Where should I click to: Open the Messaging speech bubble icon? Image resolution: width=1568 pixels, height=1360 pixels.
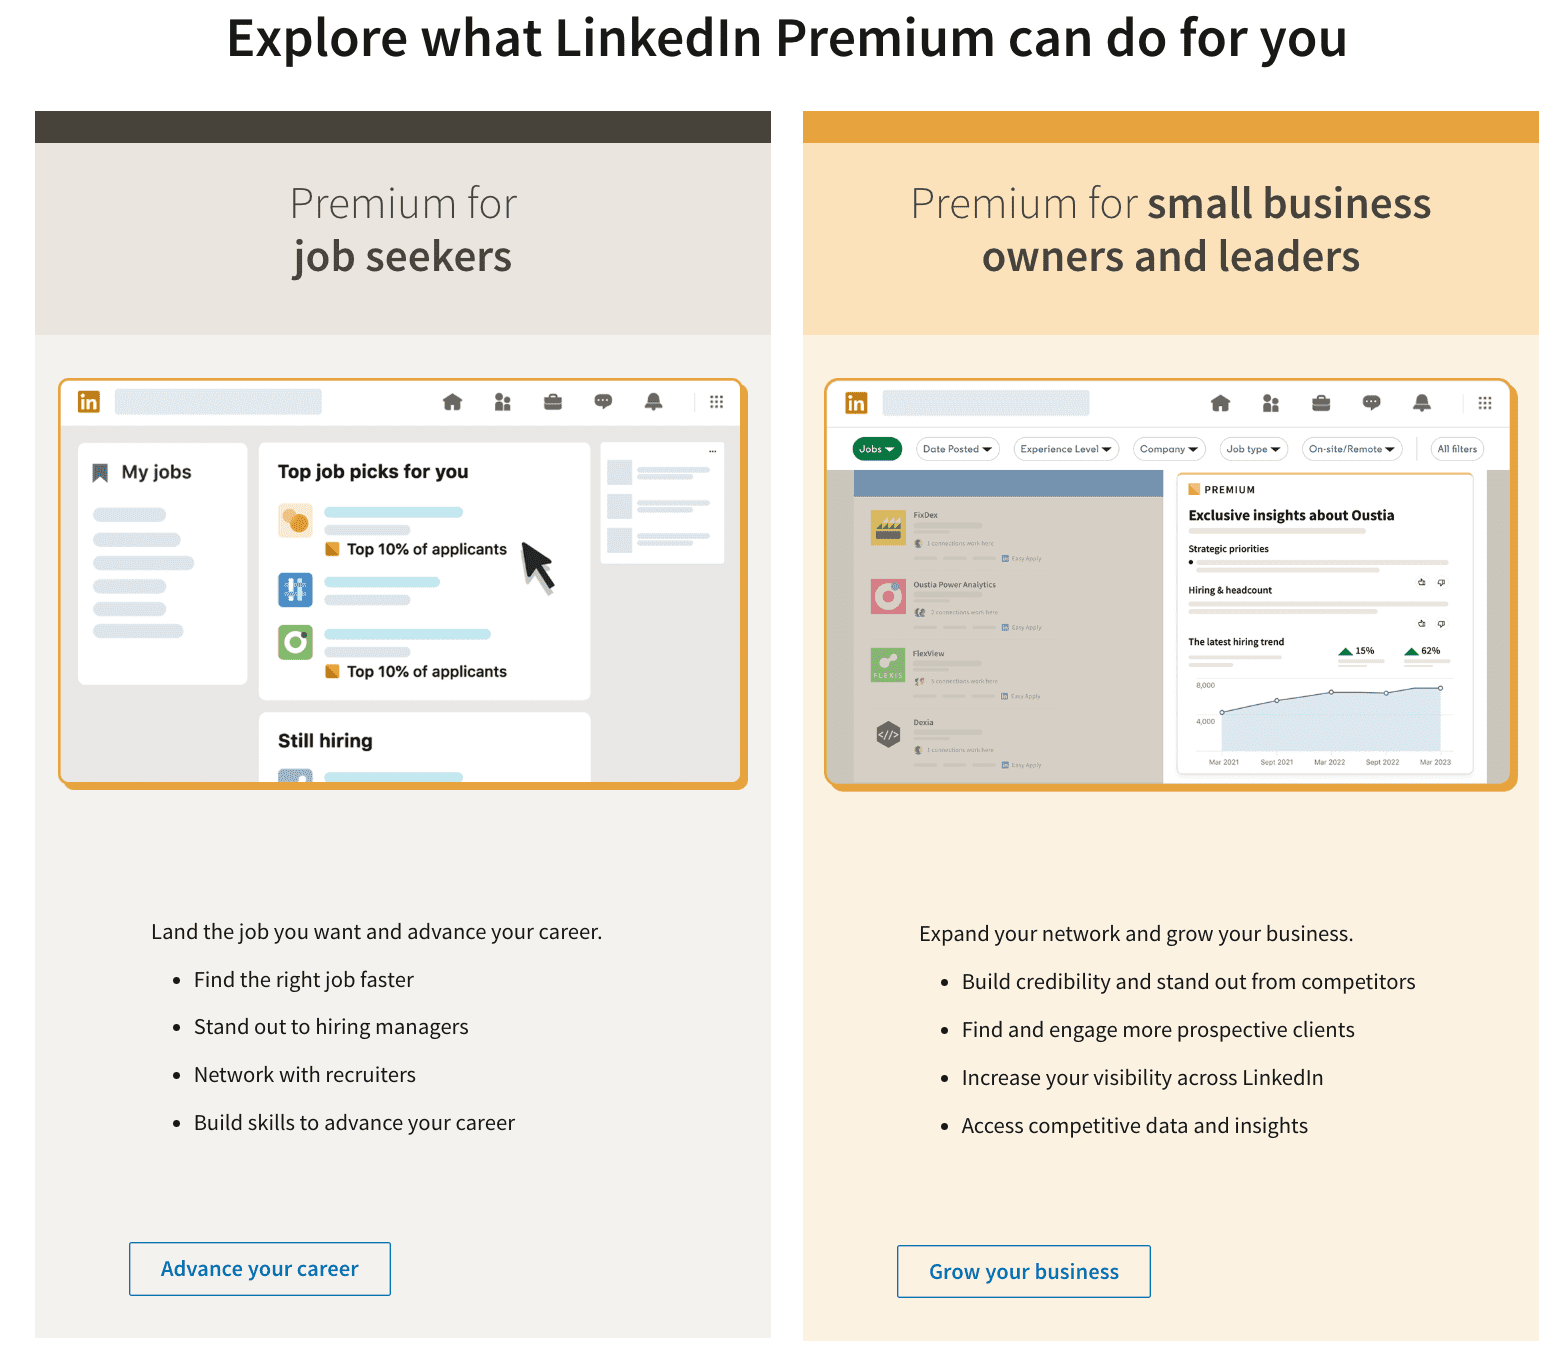coord(603,401)
